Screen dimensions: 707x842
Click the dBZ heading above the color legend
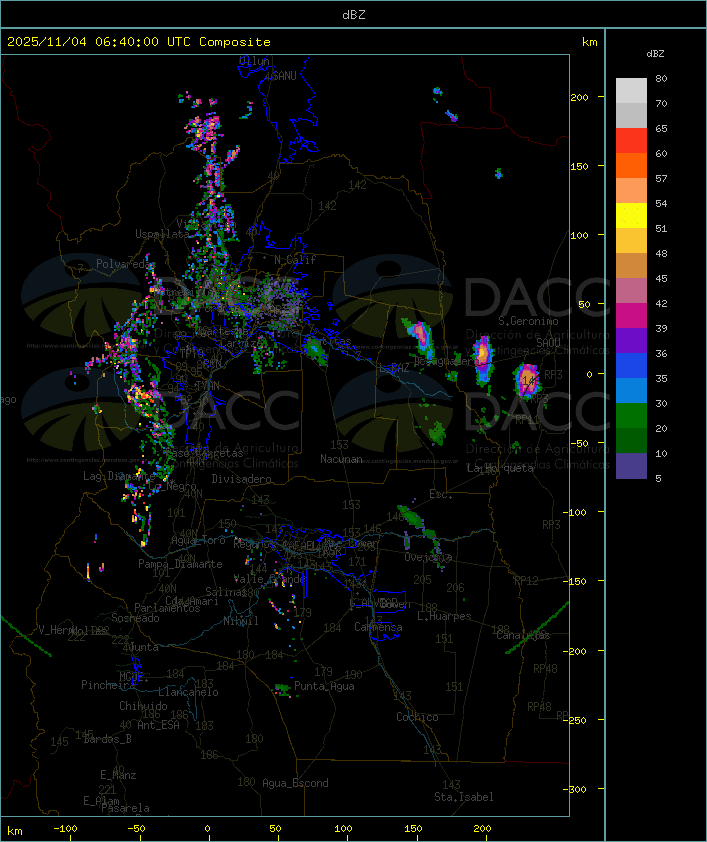point(655,54)
